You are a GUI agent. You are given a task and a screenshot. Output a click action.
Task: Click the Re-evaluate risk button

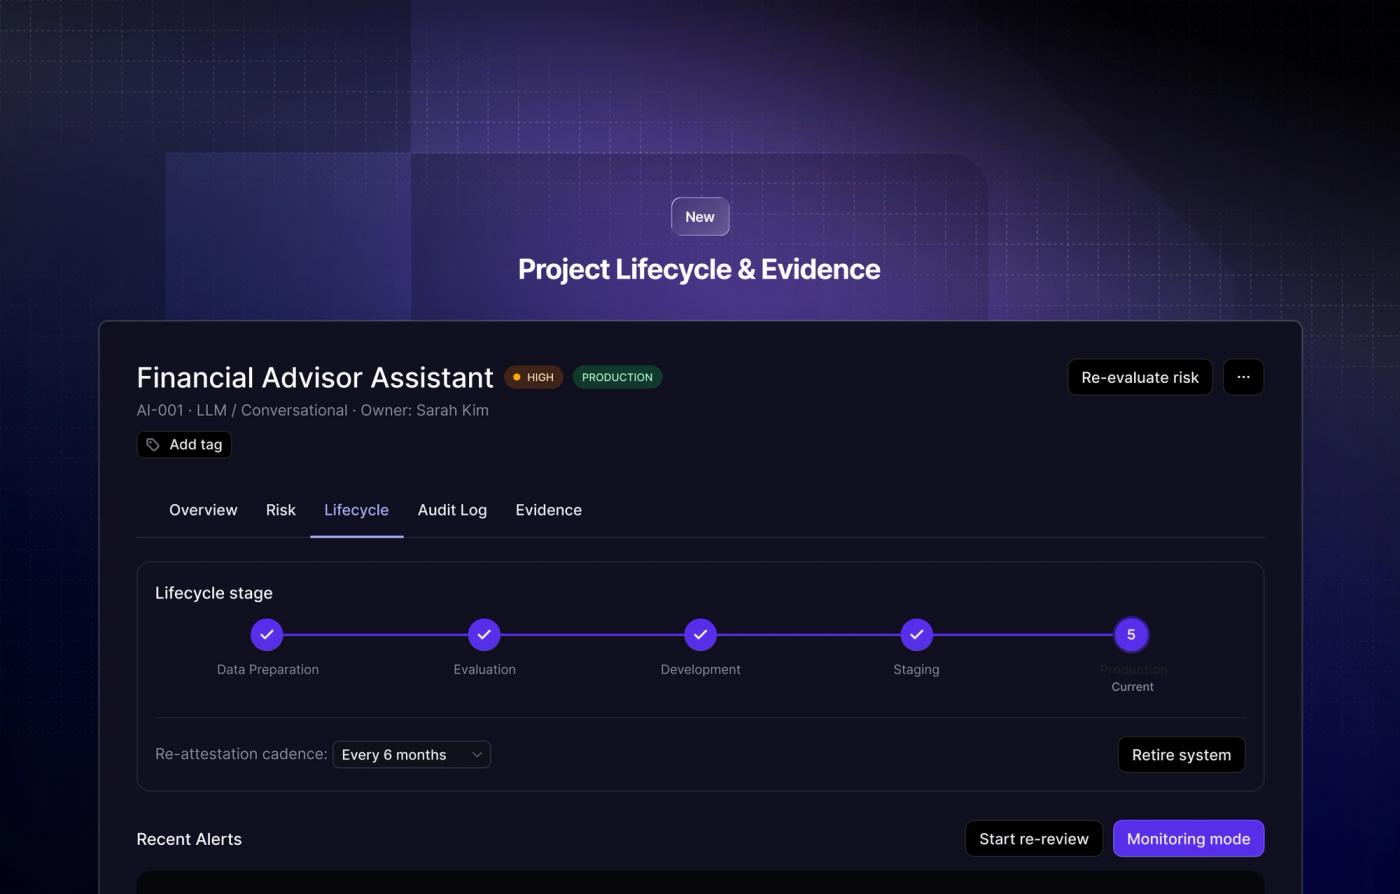[x=1140, y=377]
